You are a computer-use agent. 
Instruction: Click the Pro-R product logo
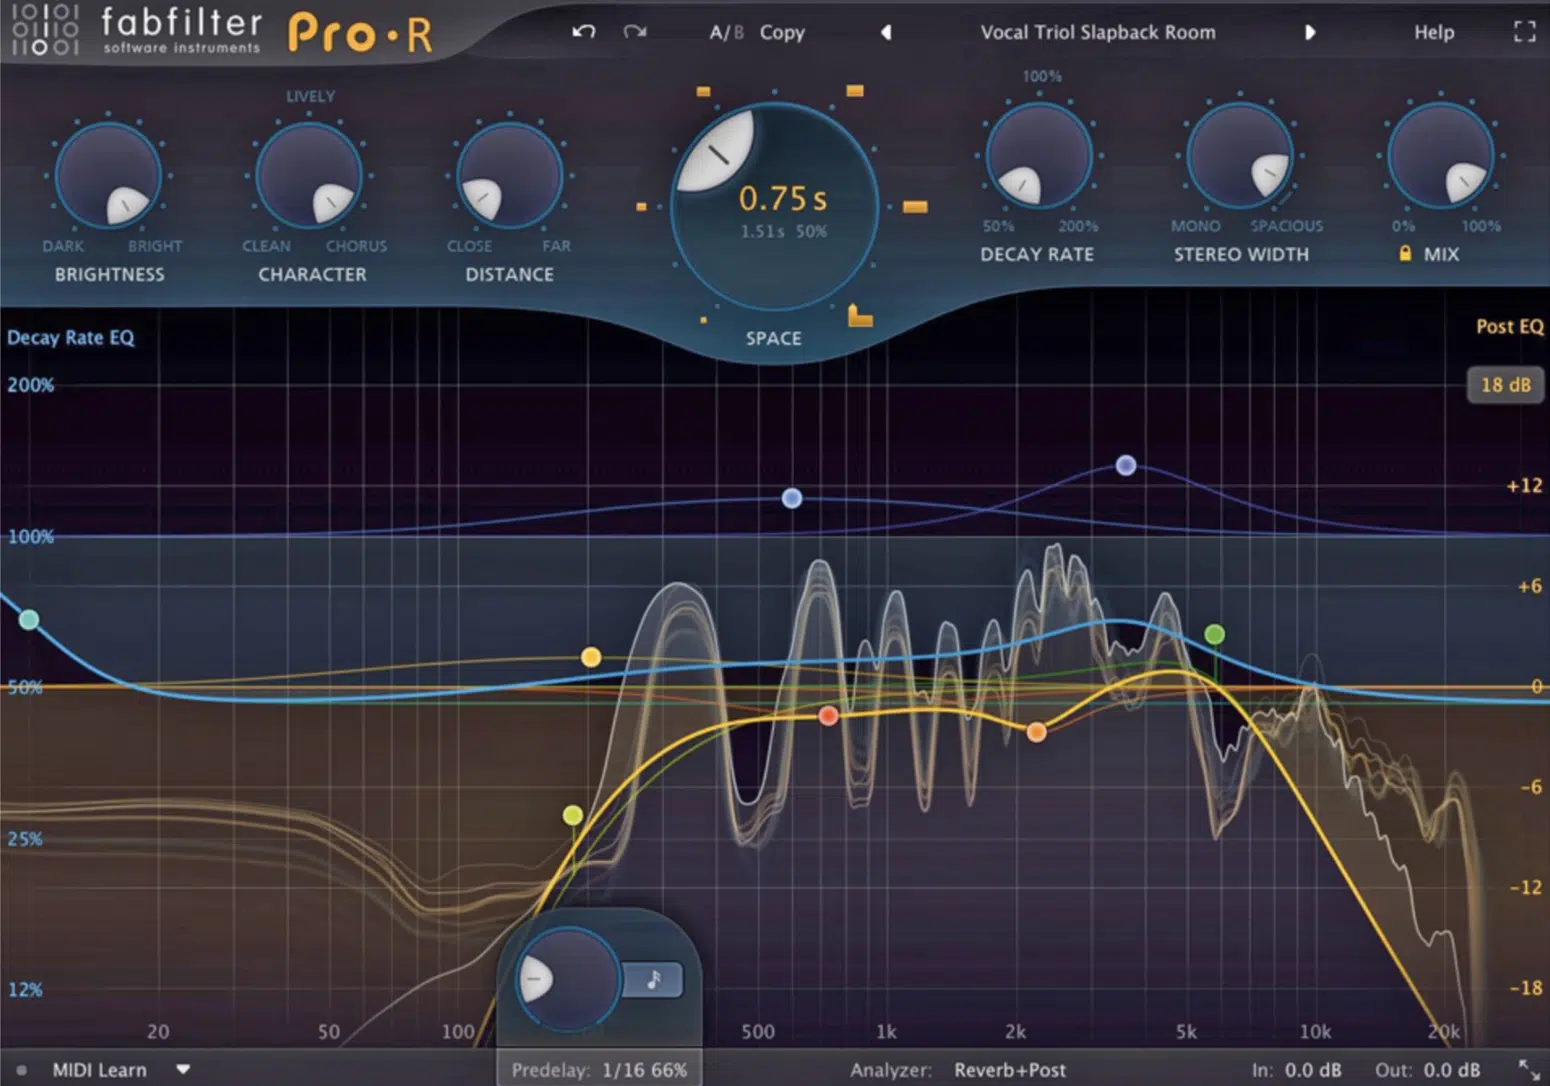[x=361, y=33]
